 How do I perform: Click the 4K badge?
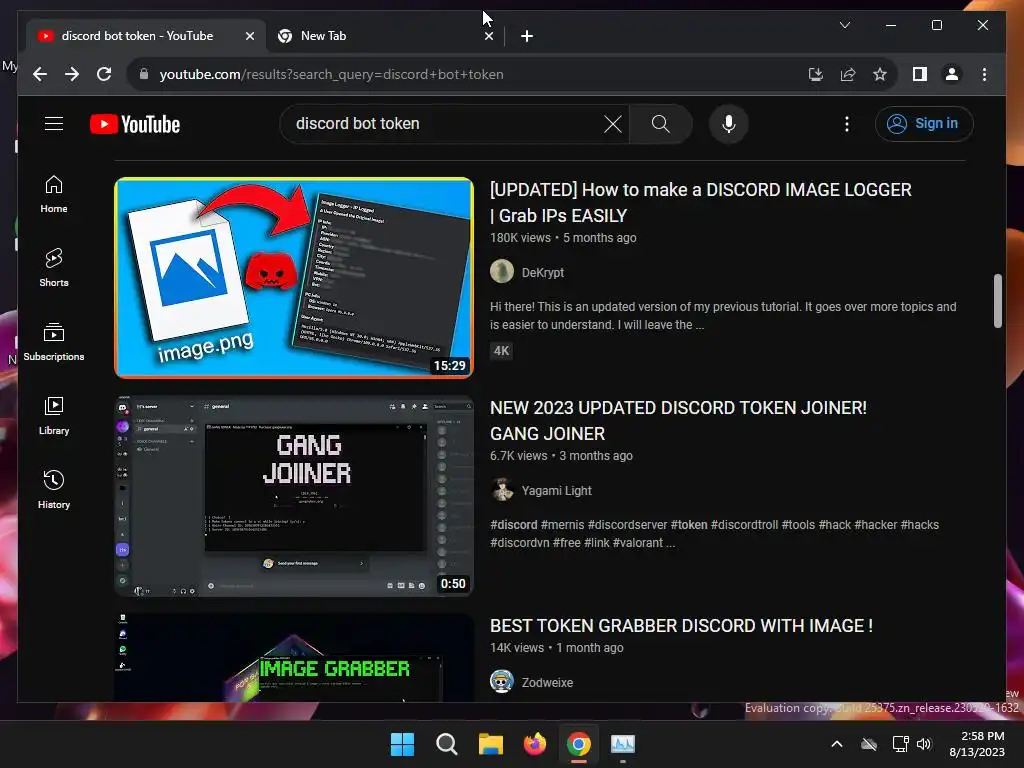pyautogui.click(x=502, y=351)
